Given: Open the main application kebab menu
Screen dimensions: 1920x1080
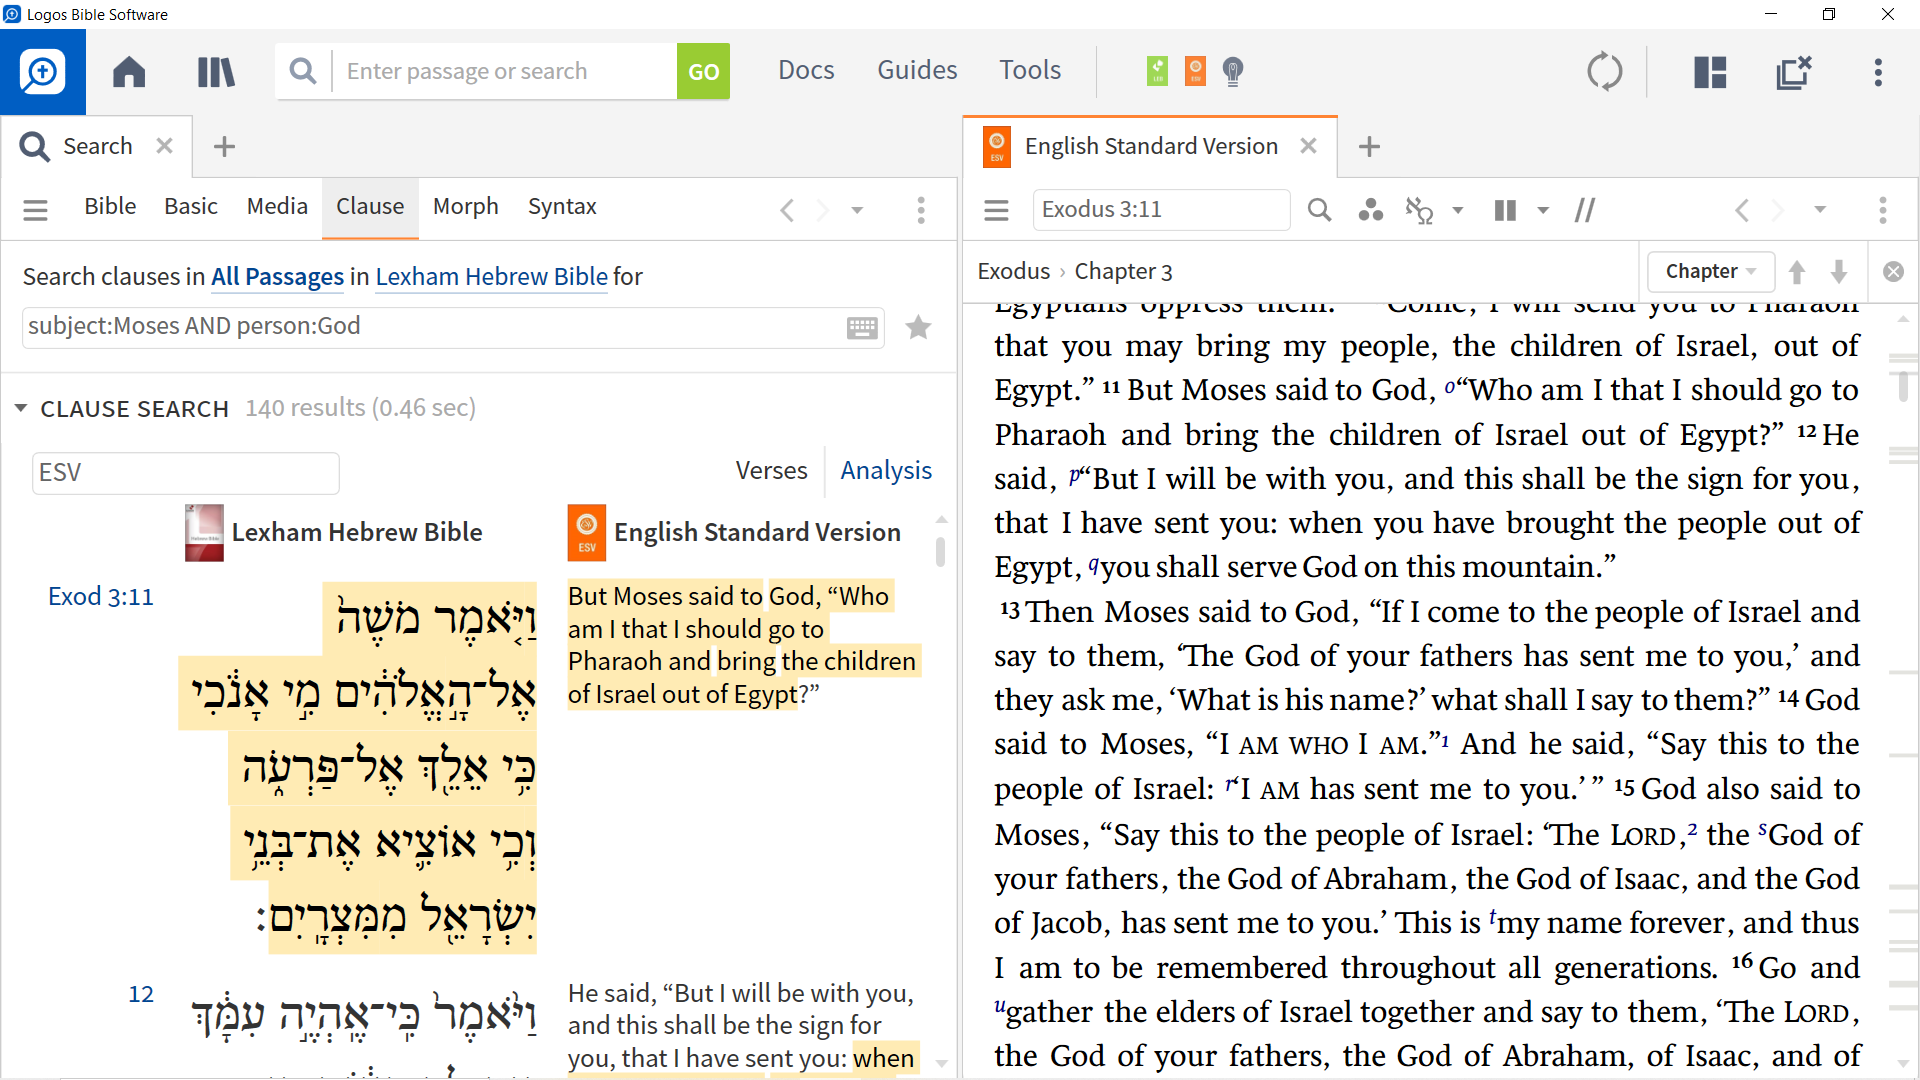Looking at the screenshot, I should (x=1878, y=71).
